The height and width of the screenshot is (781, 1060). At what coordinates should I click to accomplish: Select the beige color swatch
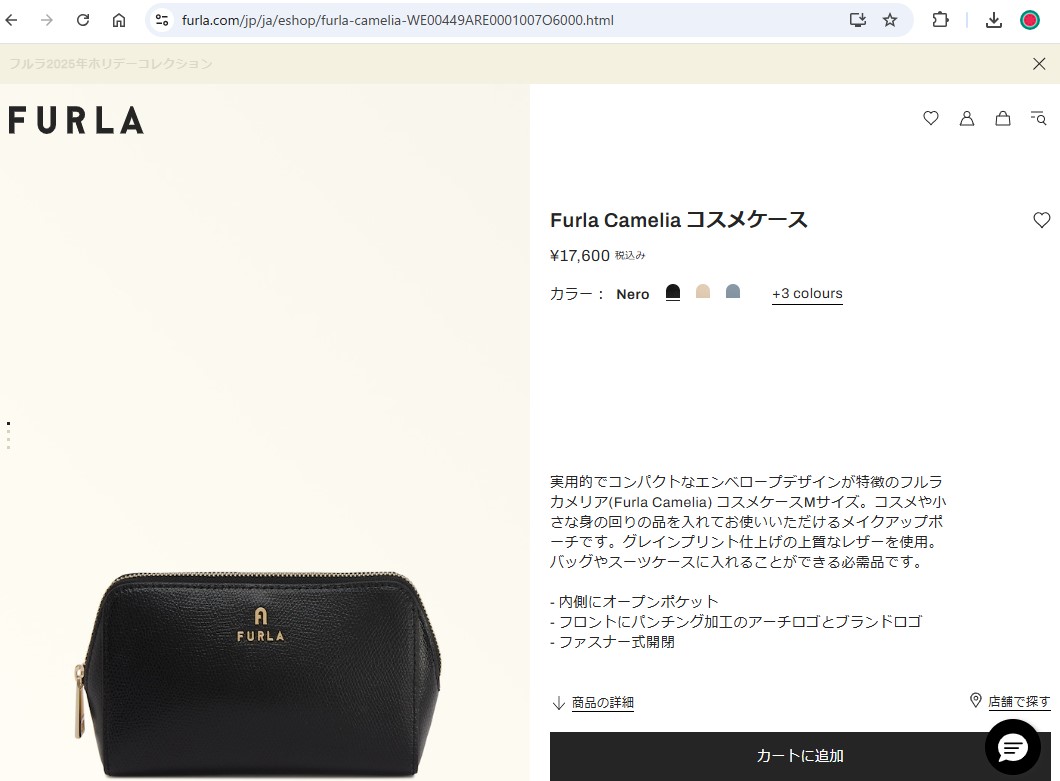(703, 291)
